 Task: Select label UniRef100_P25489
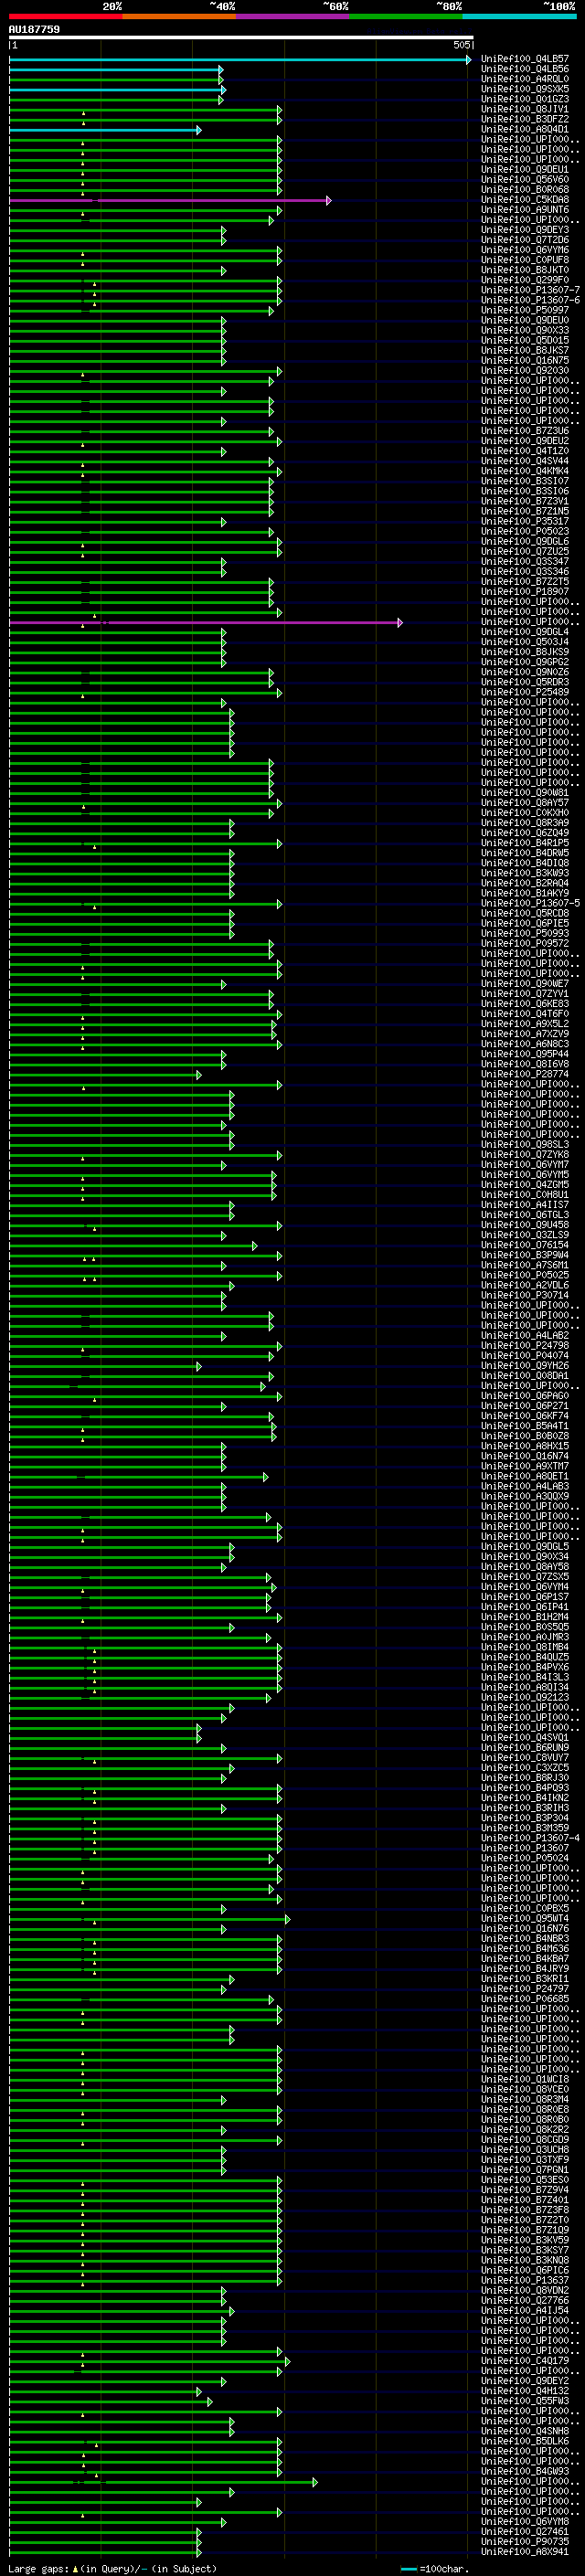525,692
